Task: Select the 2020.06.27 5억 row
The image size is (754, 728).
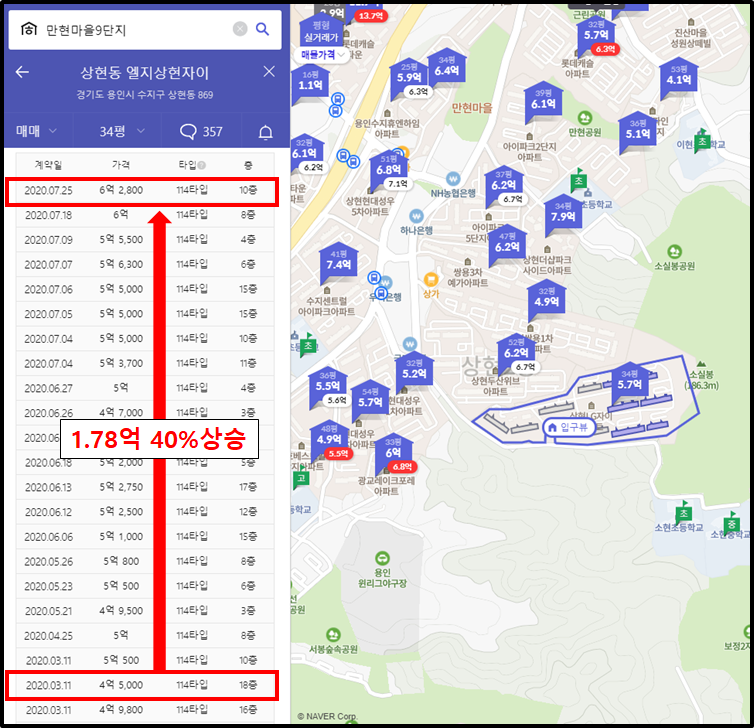Action: tap(145, 388)
